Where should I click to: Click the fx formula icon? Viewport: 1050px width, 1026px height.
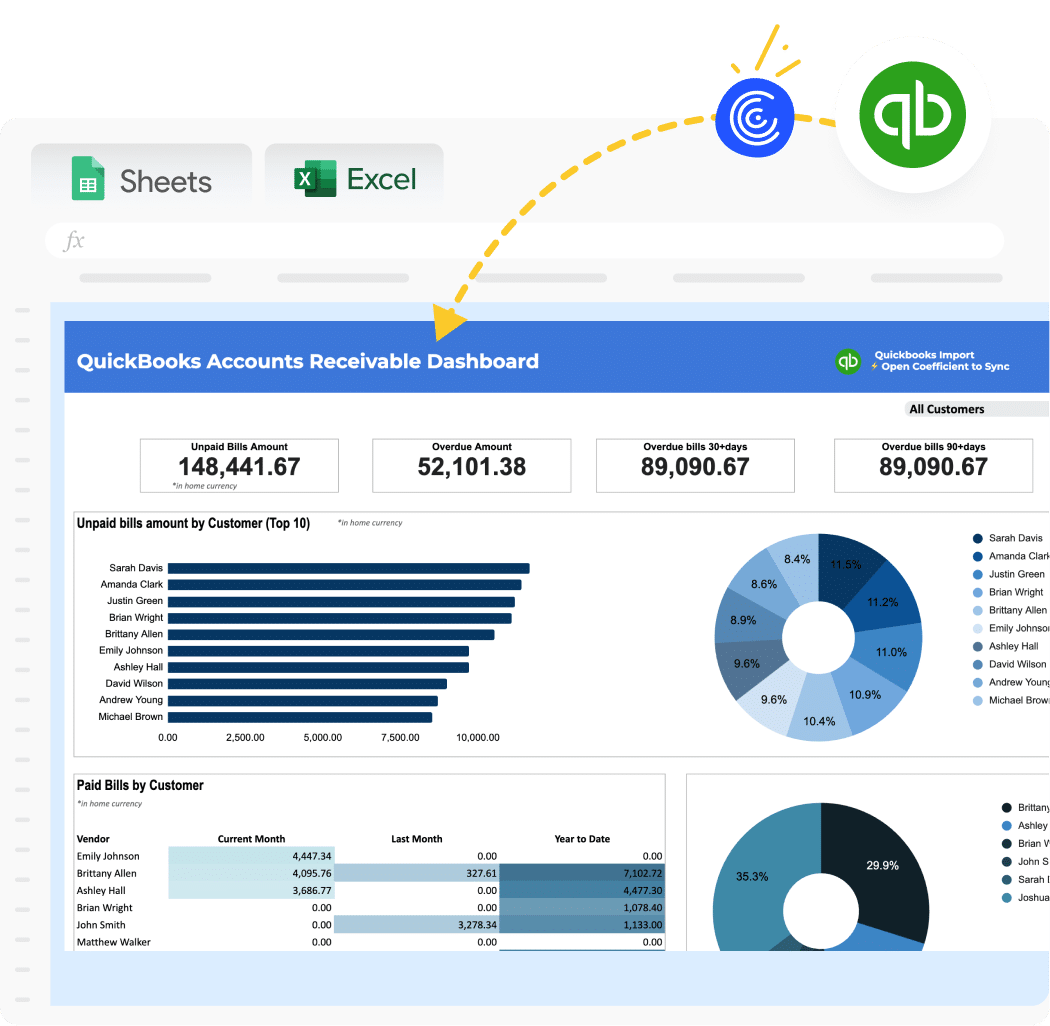coord(74,240)
